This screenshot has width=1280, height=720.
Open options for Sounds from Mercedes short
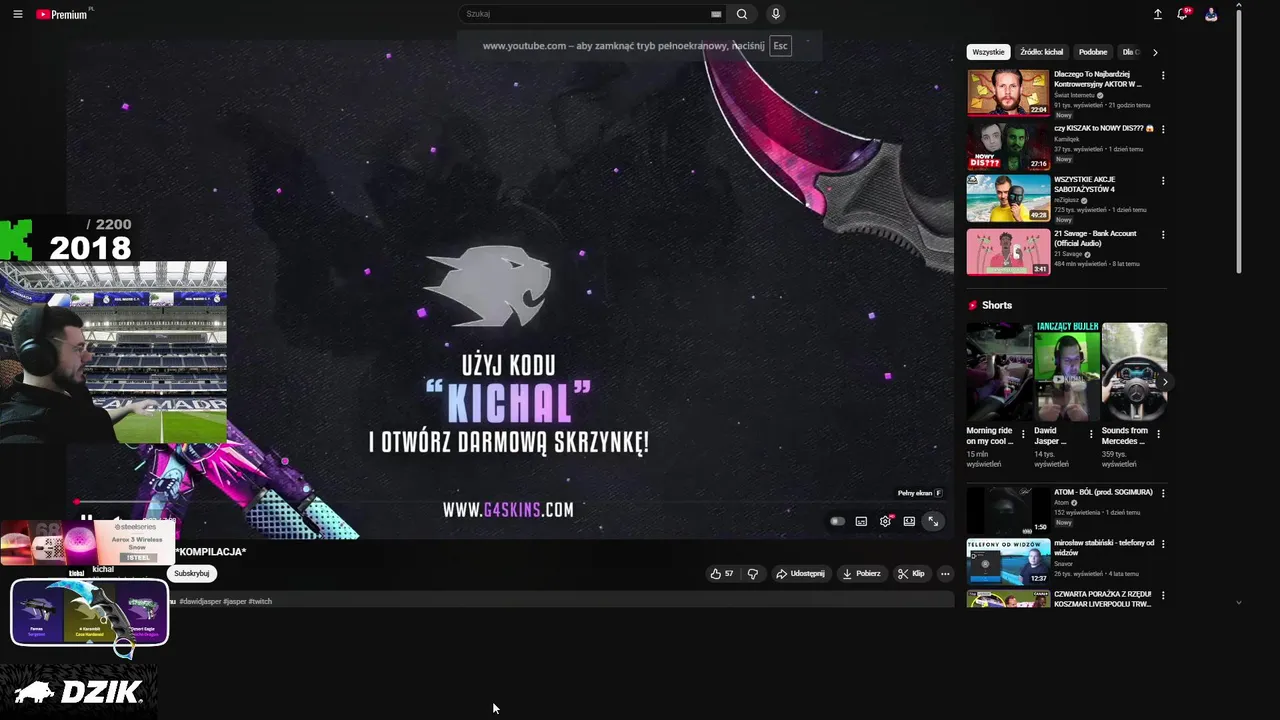[1159, 434]
